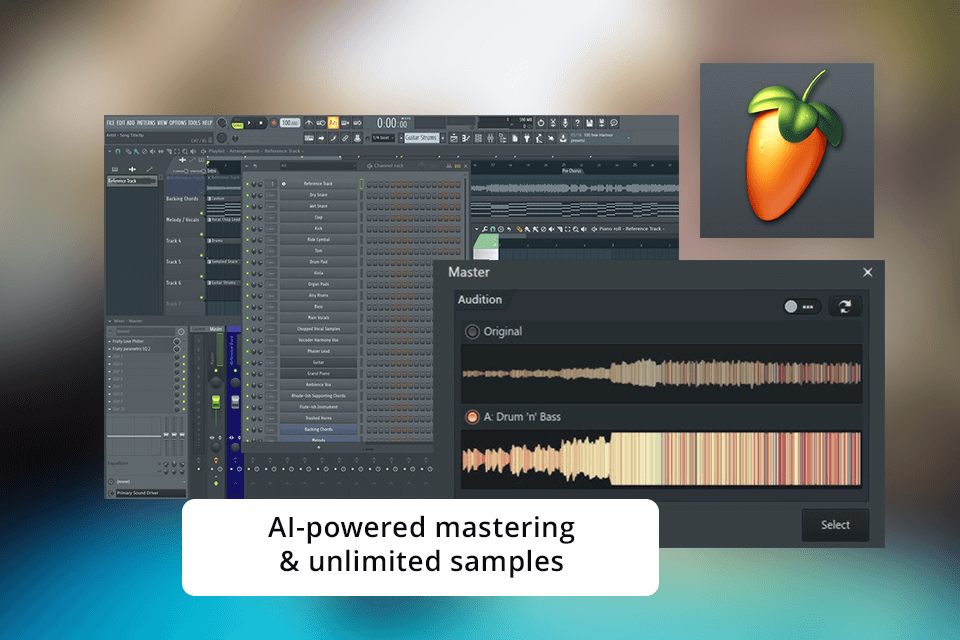Click the Backing Chords channel button
960x640 pixels.
(x=318, y=429)
